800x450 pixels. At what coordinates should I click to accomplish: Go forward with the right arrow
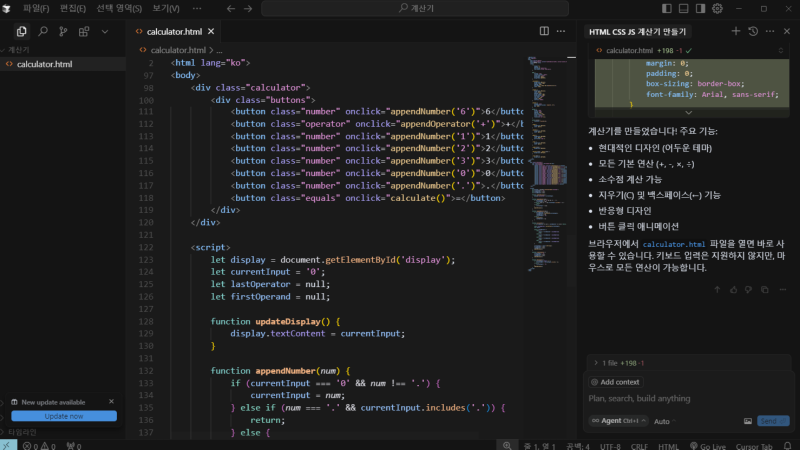[248, 9]
